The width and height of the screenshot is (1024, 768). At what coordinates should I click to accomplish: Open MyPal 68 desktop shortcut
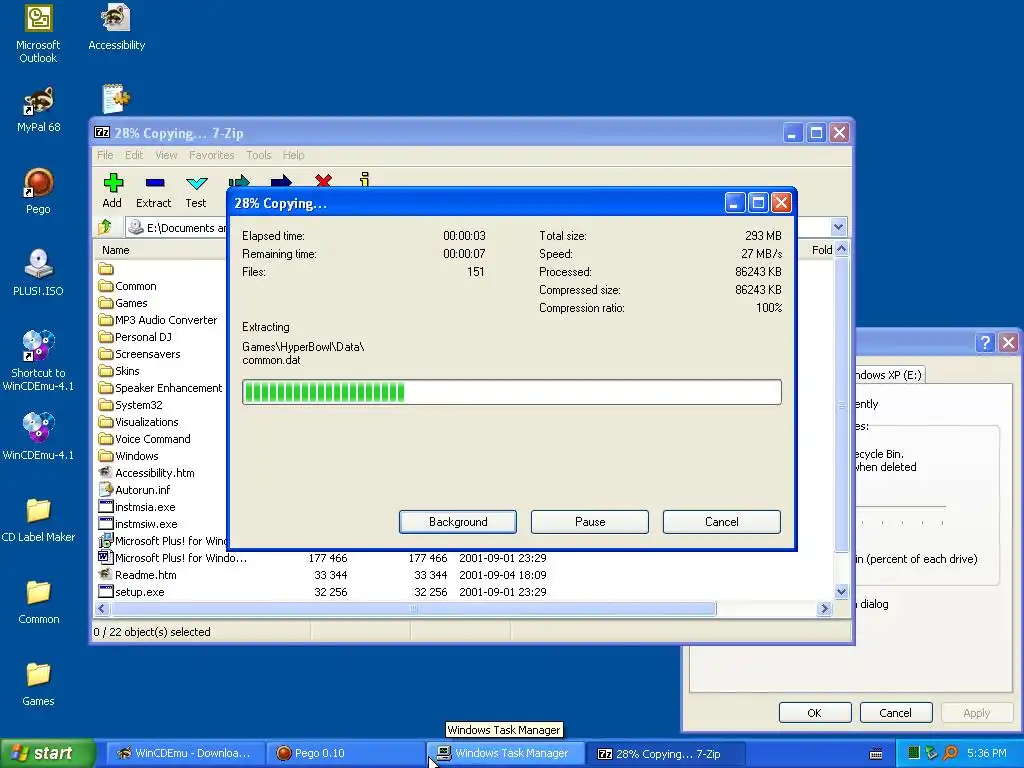coord(38,109)
